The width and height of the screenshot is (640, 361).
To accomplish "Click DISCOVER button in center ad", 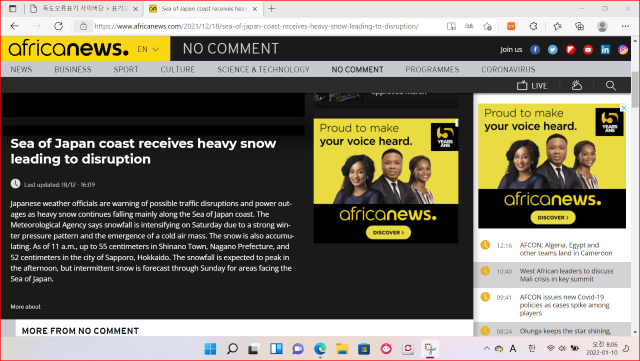I will [388, 232].
